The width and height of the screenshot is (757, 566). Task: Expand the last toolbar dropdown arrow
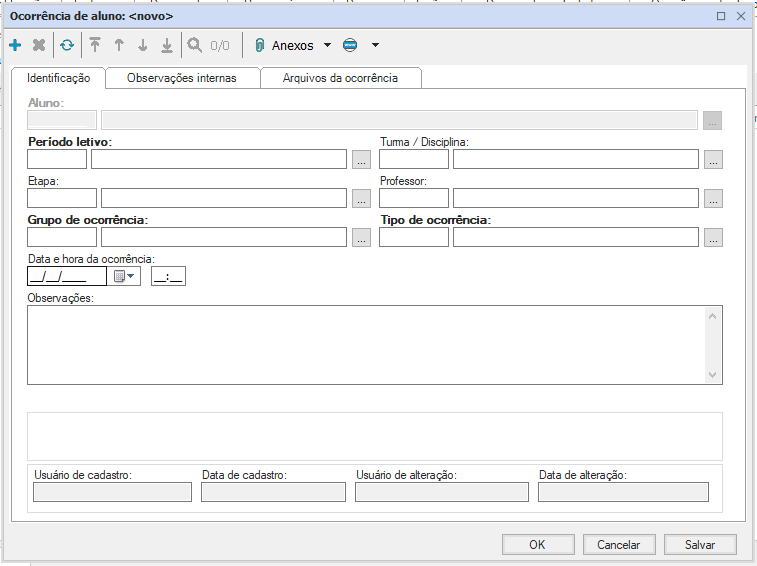pos(375,45)
